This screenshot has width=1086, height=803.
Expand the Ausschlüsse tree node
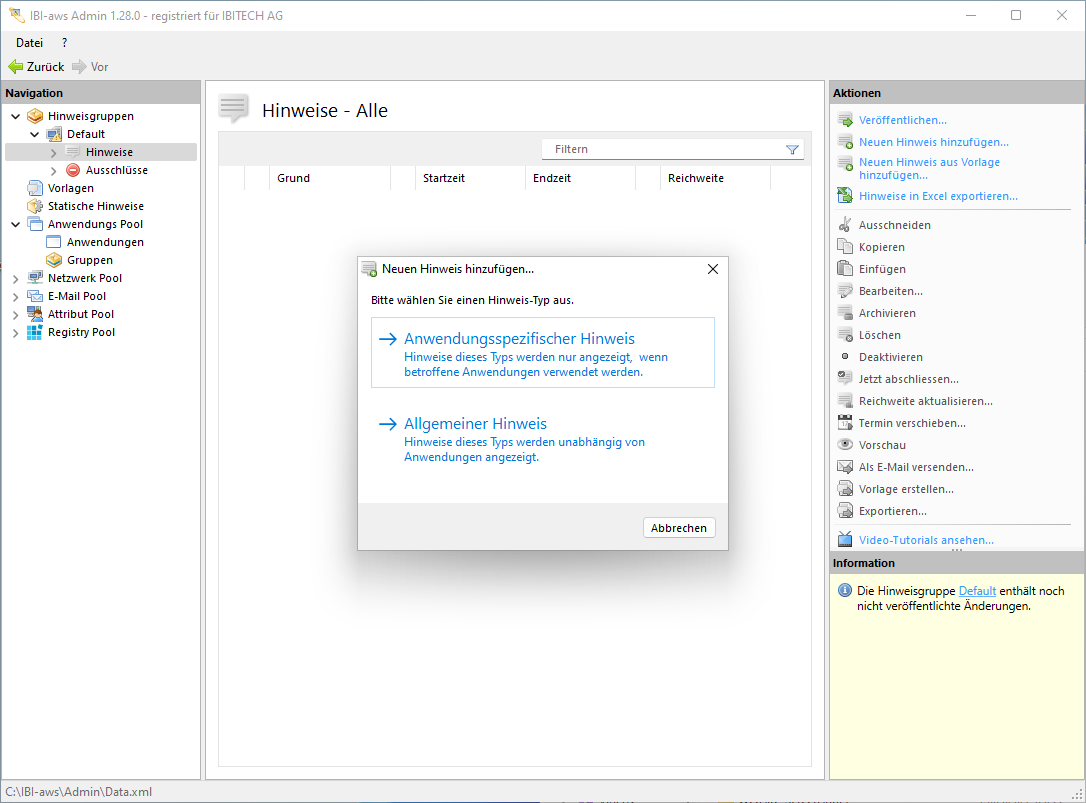pos(54,170)
